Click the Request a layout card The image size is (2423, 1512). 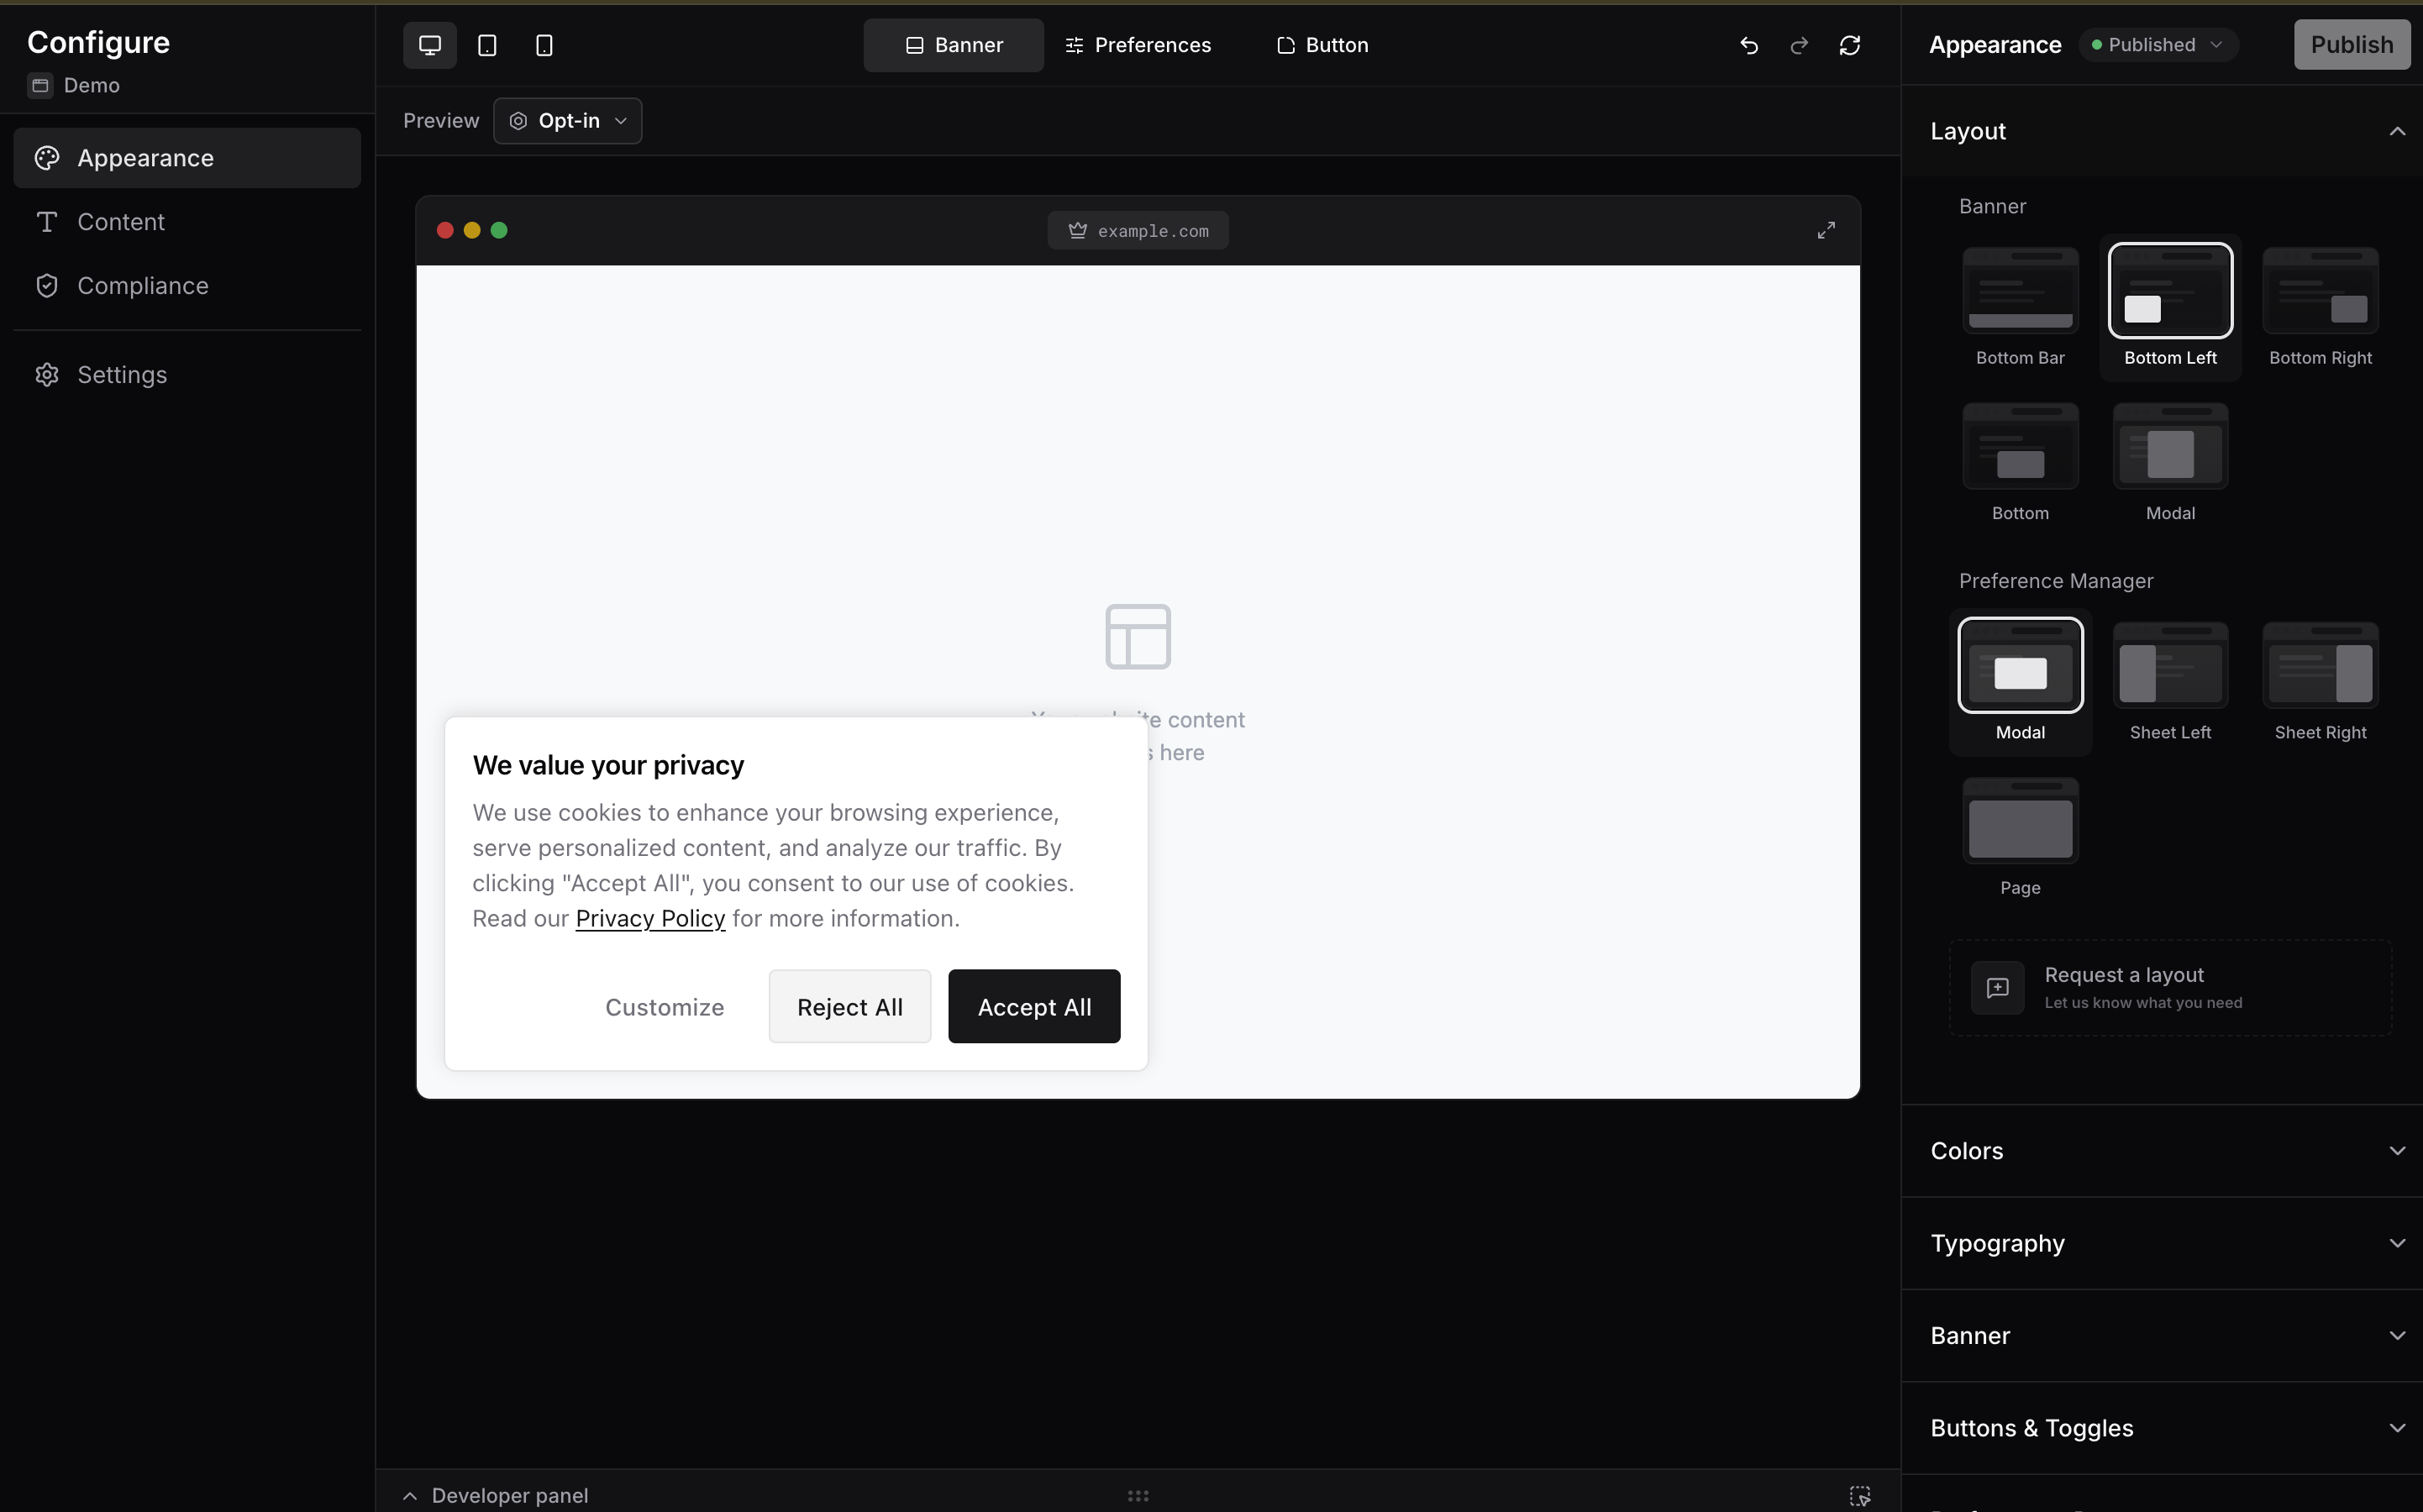point(2169,987)
